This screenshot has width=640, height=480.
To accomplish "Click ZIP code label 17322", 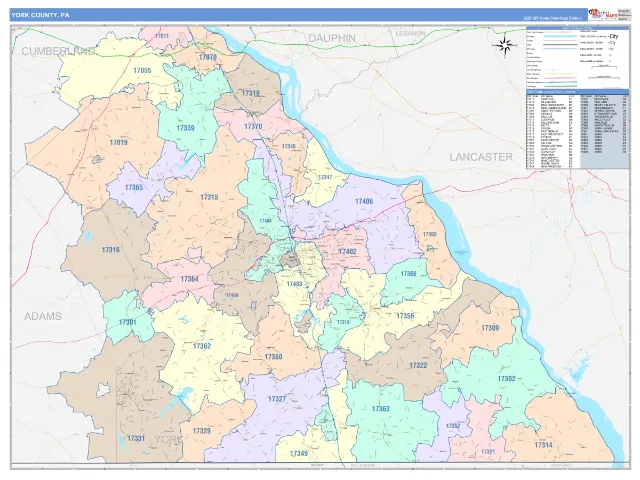I will coord(418,366).
